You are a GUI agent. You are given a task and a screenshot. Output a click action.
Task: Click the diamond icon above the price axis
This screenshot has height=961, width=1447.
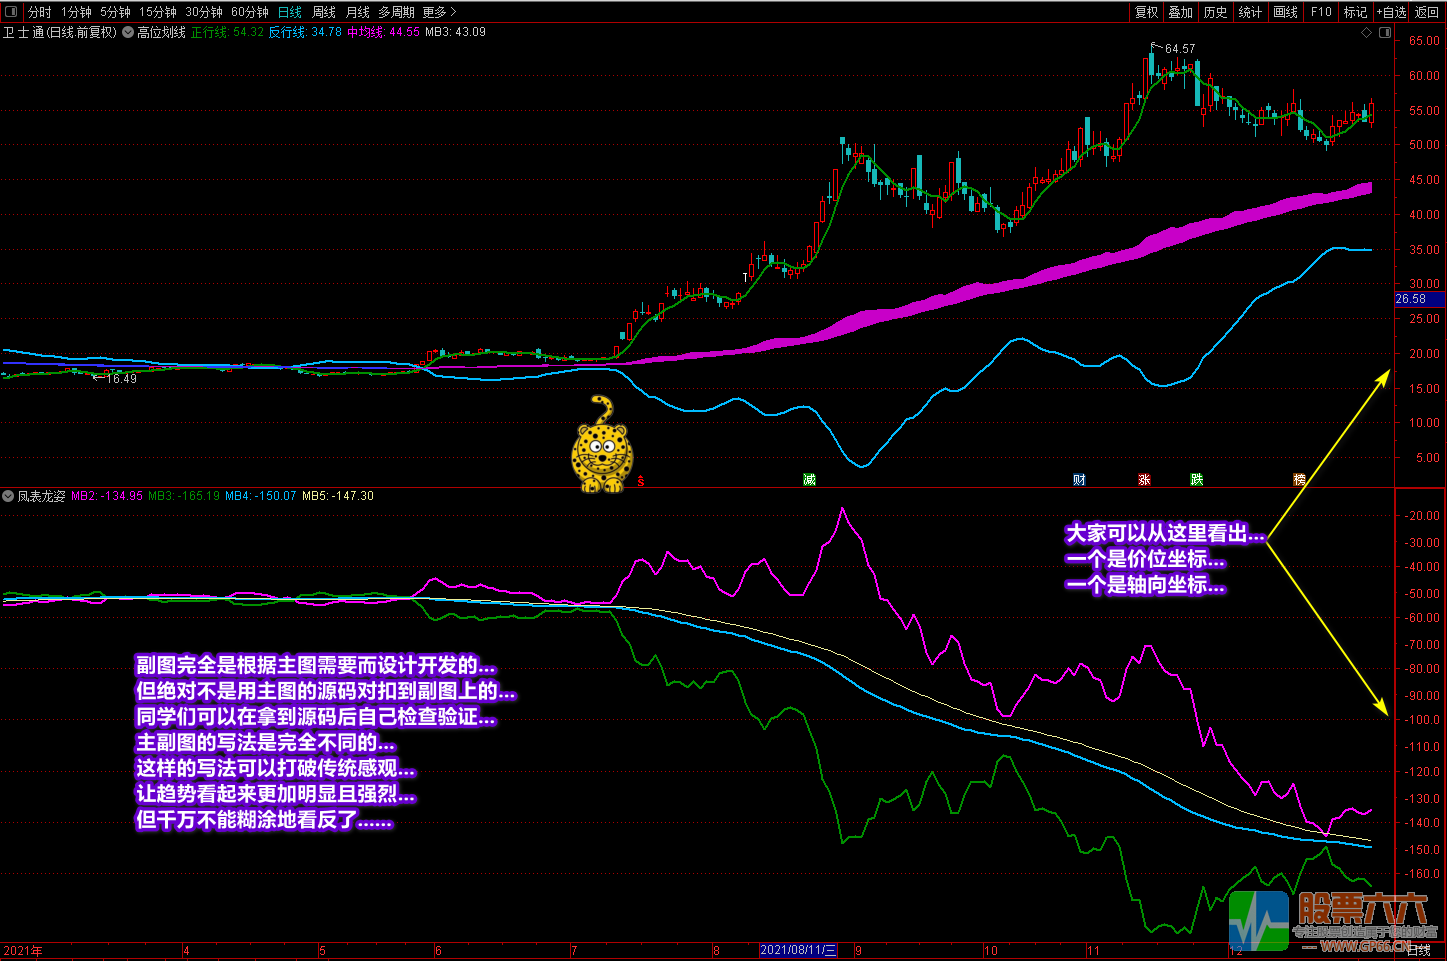1367,33
